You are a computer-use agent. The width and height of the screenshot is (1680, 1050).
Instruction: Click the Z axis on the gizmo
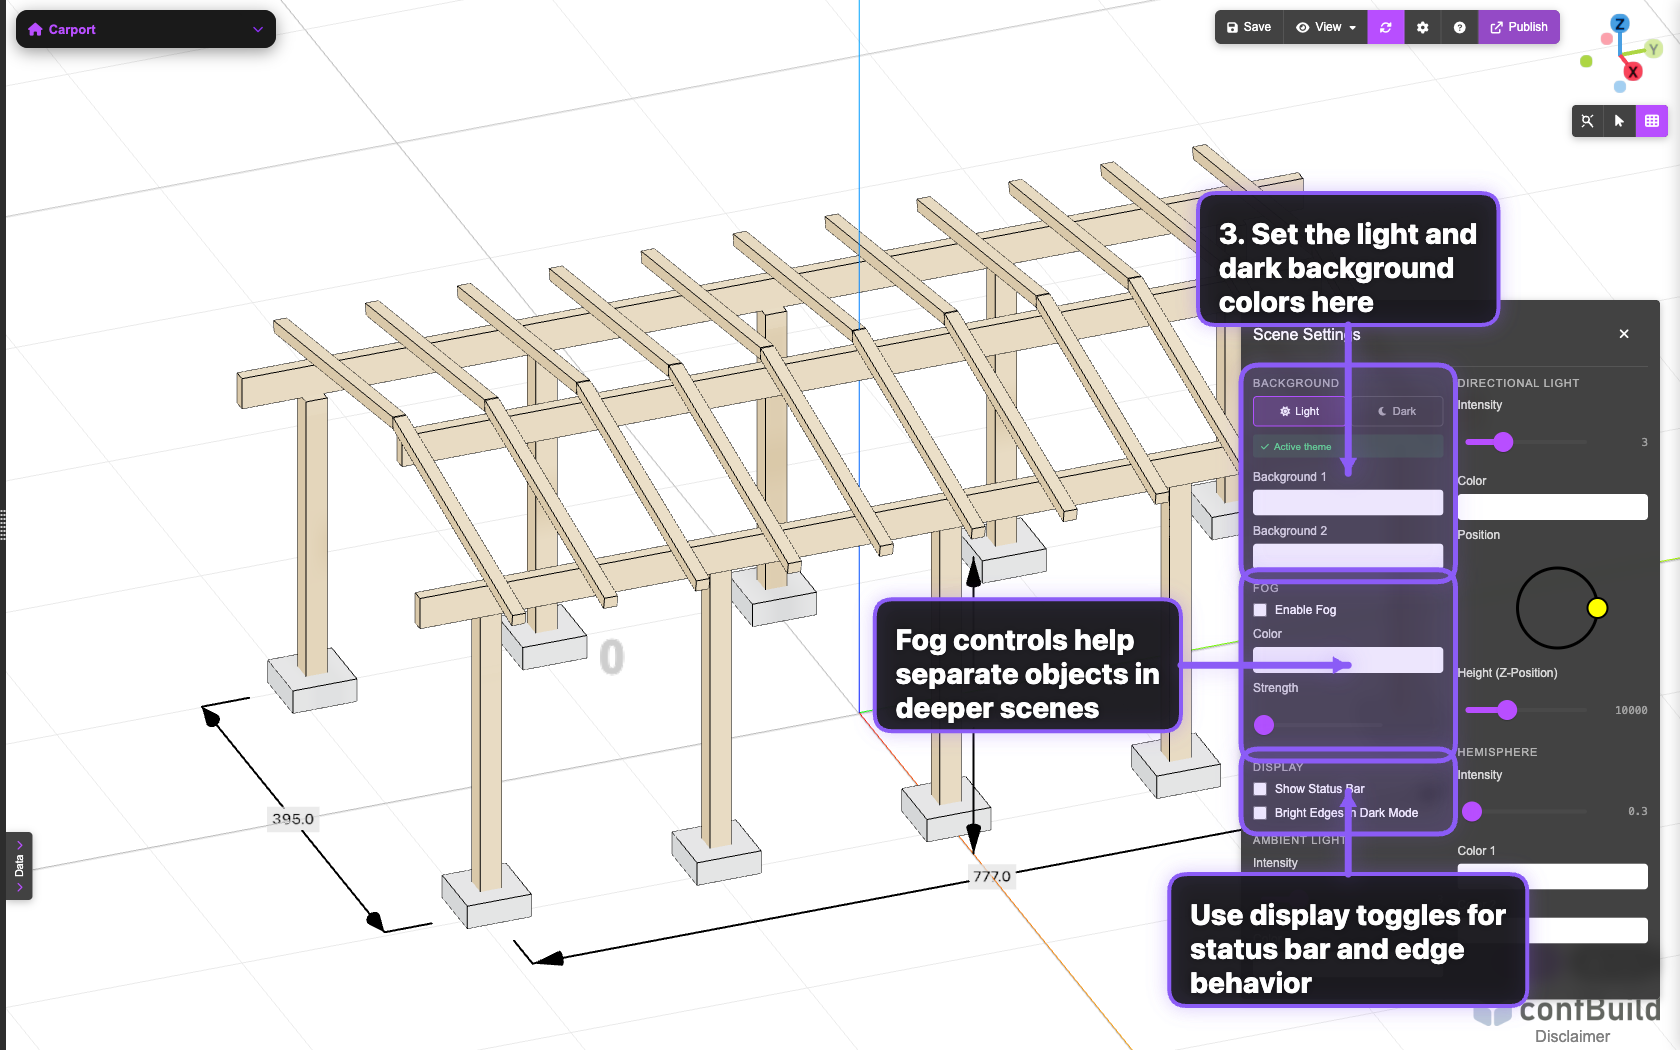click(x=1620, y=24)
